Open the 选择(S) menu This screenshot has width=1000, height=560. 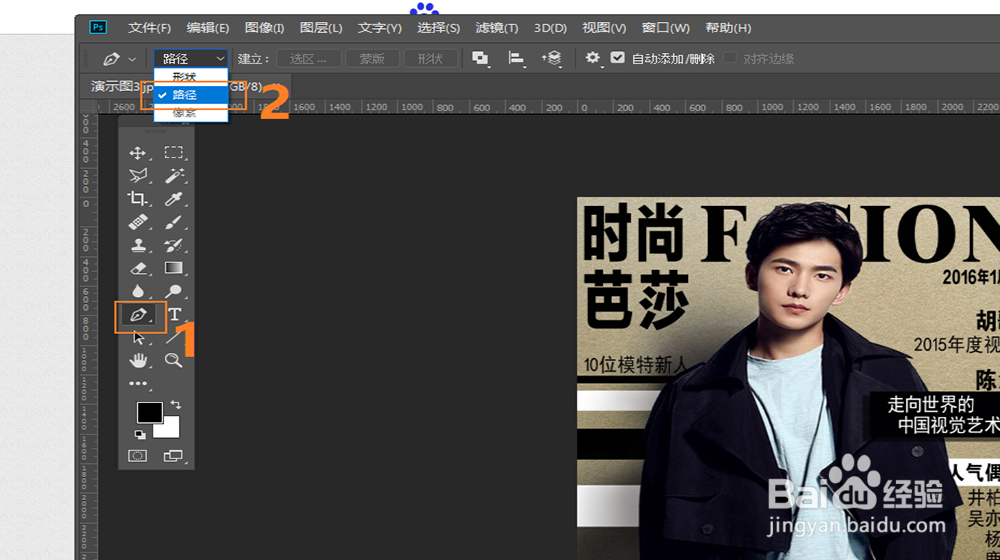pos(438,27)
